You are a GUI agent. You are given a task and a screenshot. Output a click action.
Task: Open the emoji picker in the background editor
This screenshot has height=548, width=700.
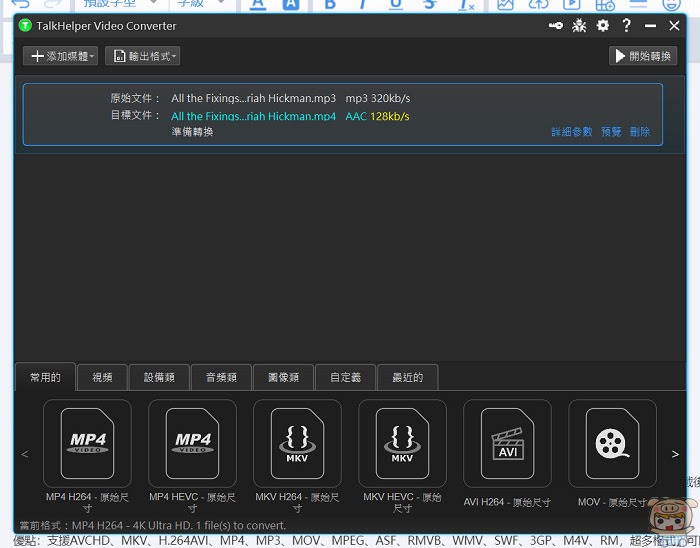[671, 4]
